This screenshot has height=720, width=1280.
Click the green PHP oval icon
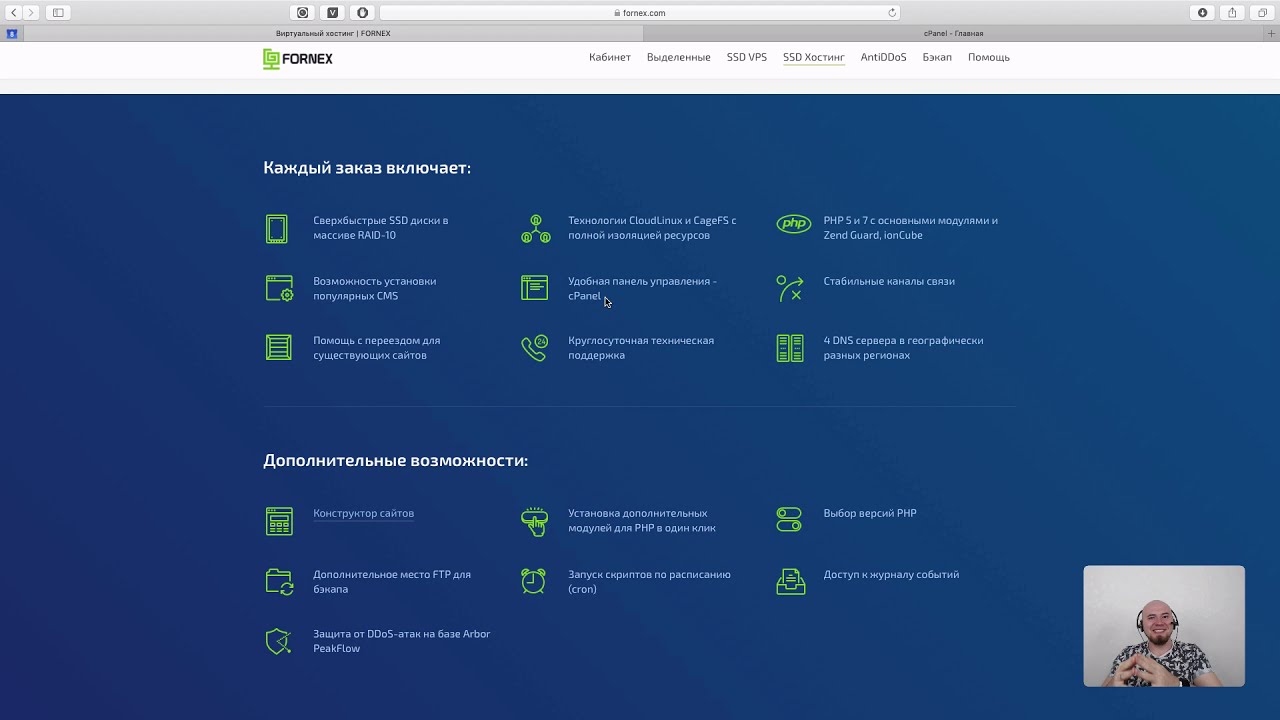[794, 224]
